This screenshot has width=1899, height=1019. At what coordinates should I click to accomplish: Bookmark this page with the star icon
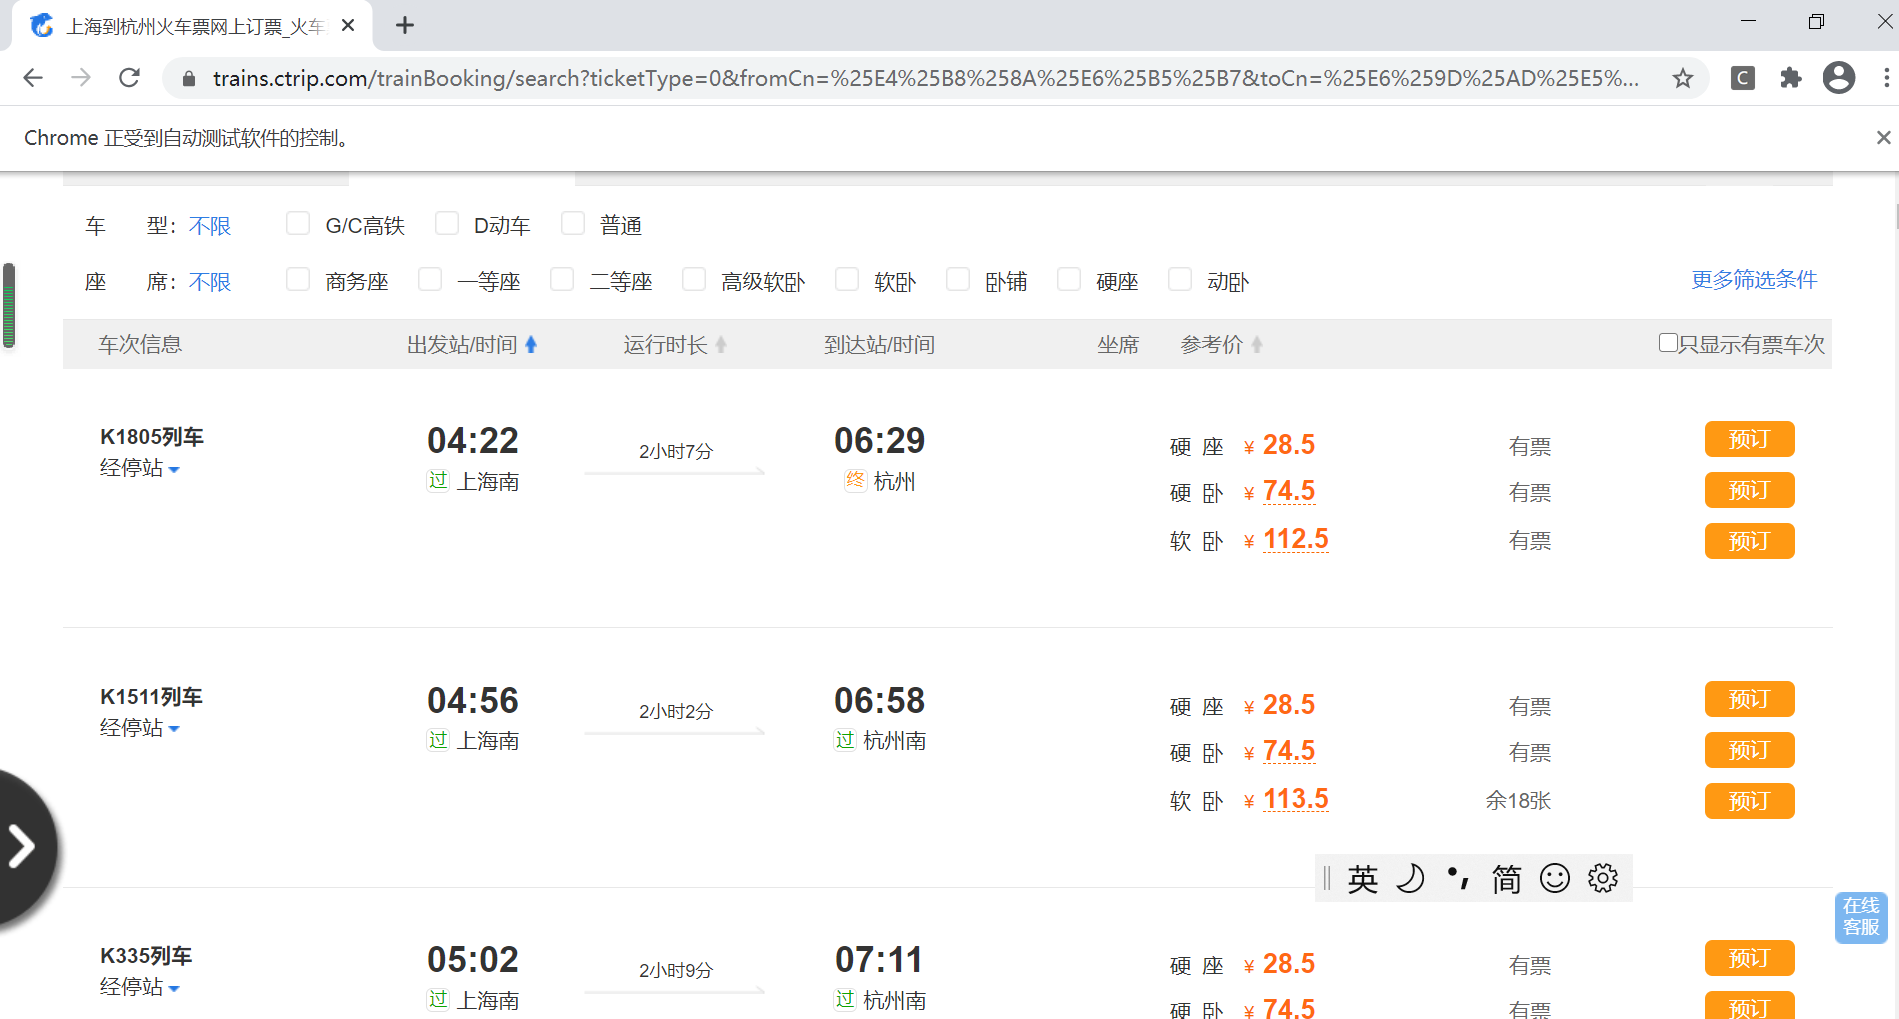coord(1683,78)
